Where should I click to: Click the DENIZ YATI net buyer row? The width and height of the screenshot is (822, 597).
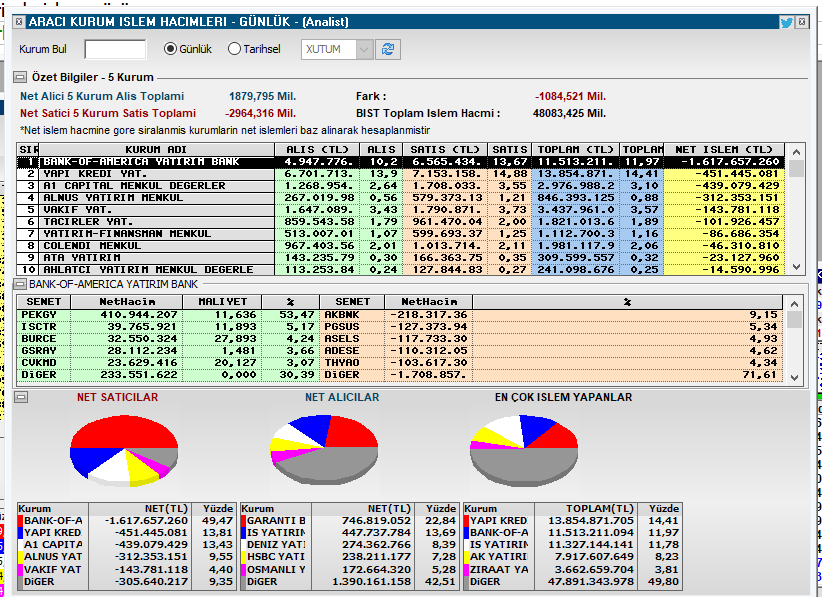click(349, 545)
